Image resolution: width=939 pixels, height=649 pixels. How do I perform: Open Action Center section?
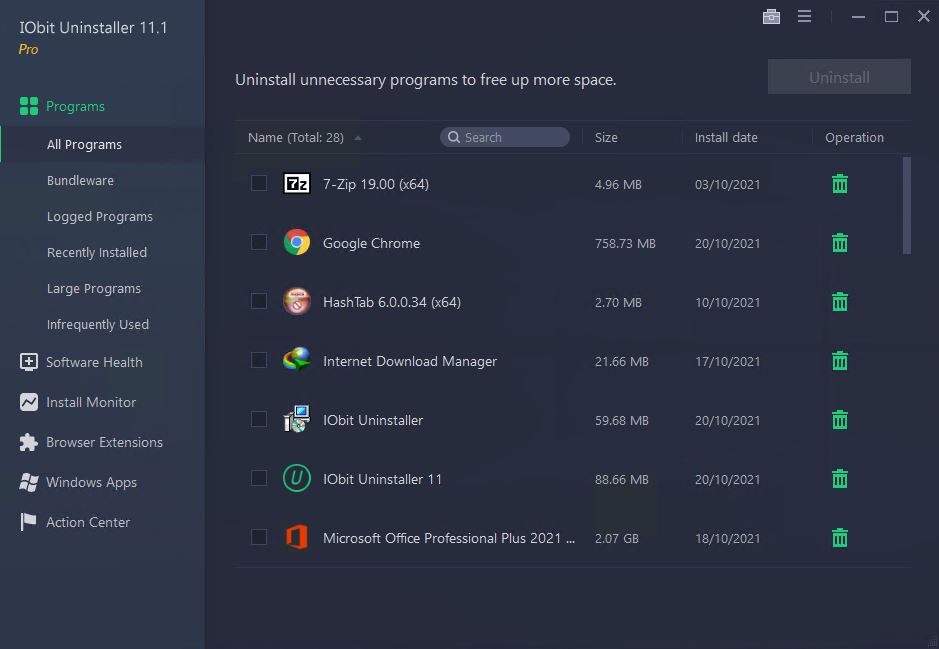click(88, 522)
